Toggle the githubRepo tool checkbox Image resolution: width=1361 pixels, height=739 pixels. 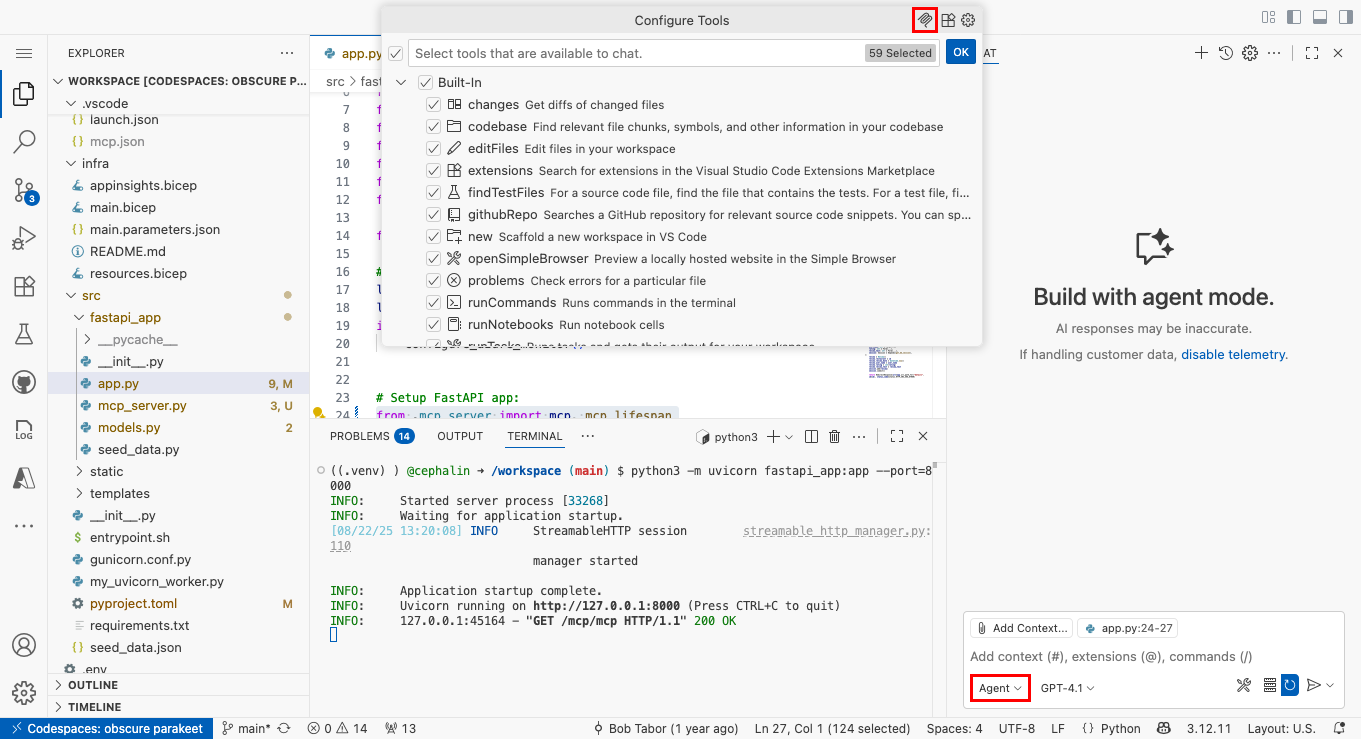pyautogui.click(x=433, y=214)
